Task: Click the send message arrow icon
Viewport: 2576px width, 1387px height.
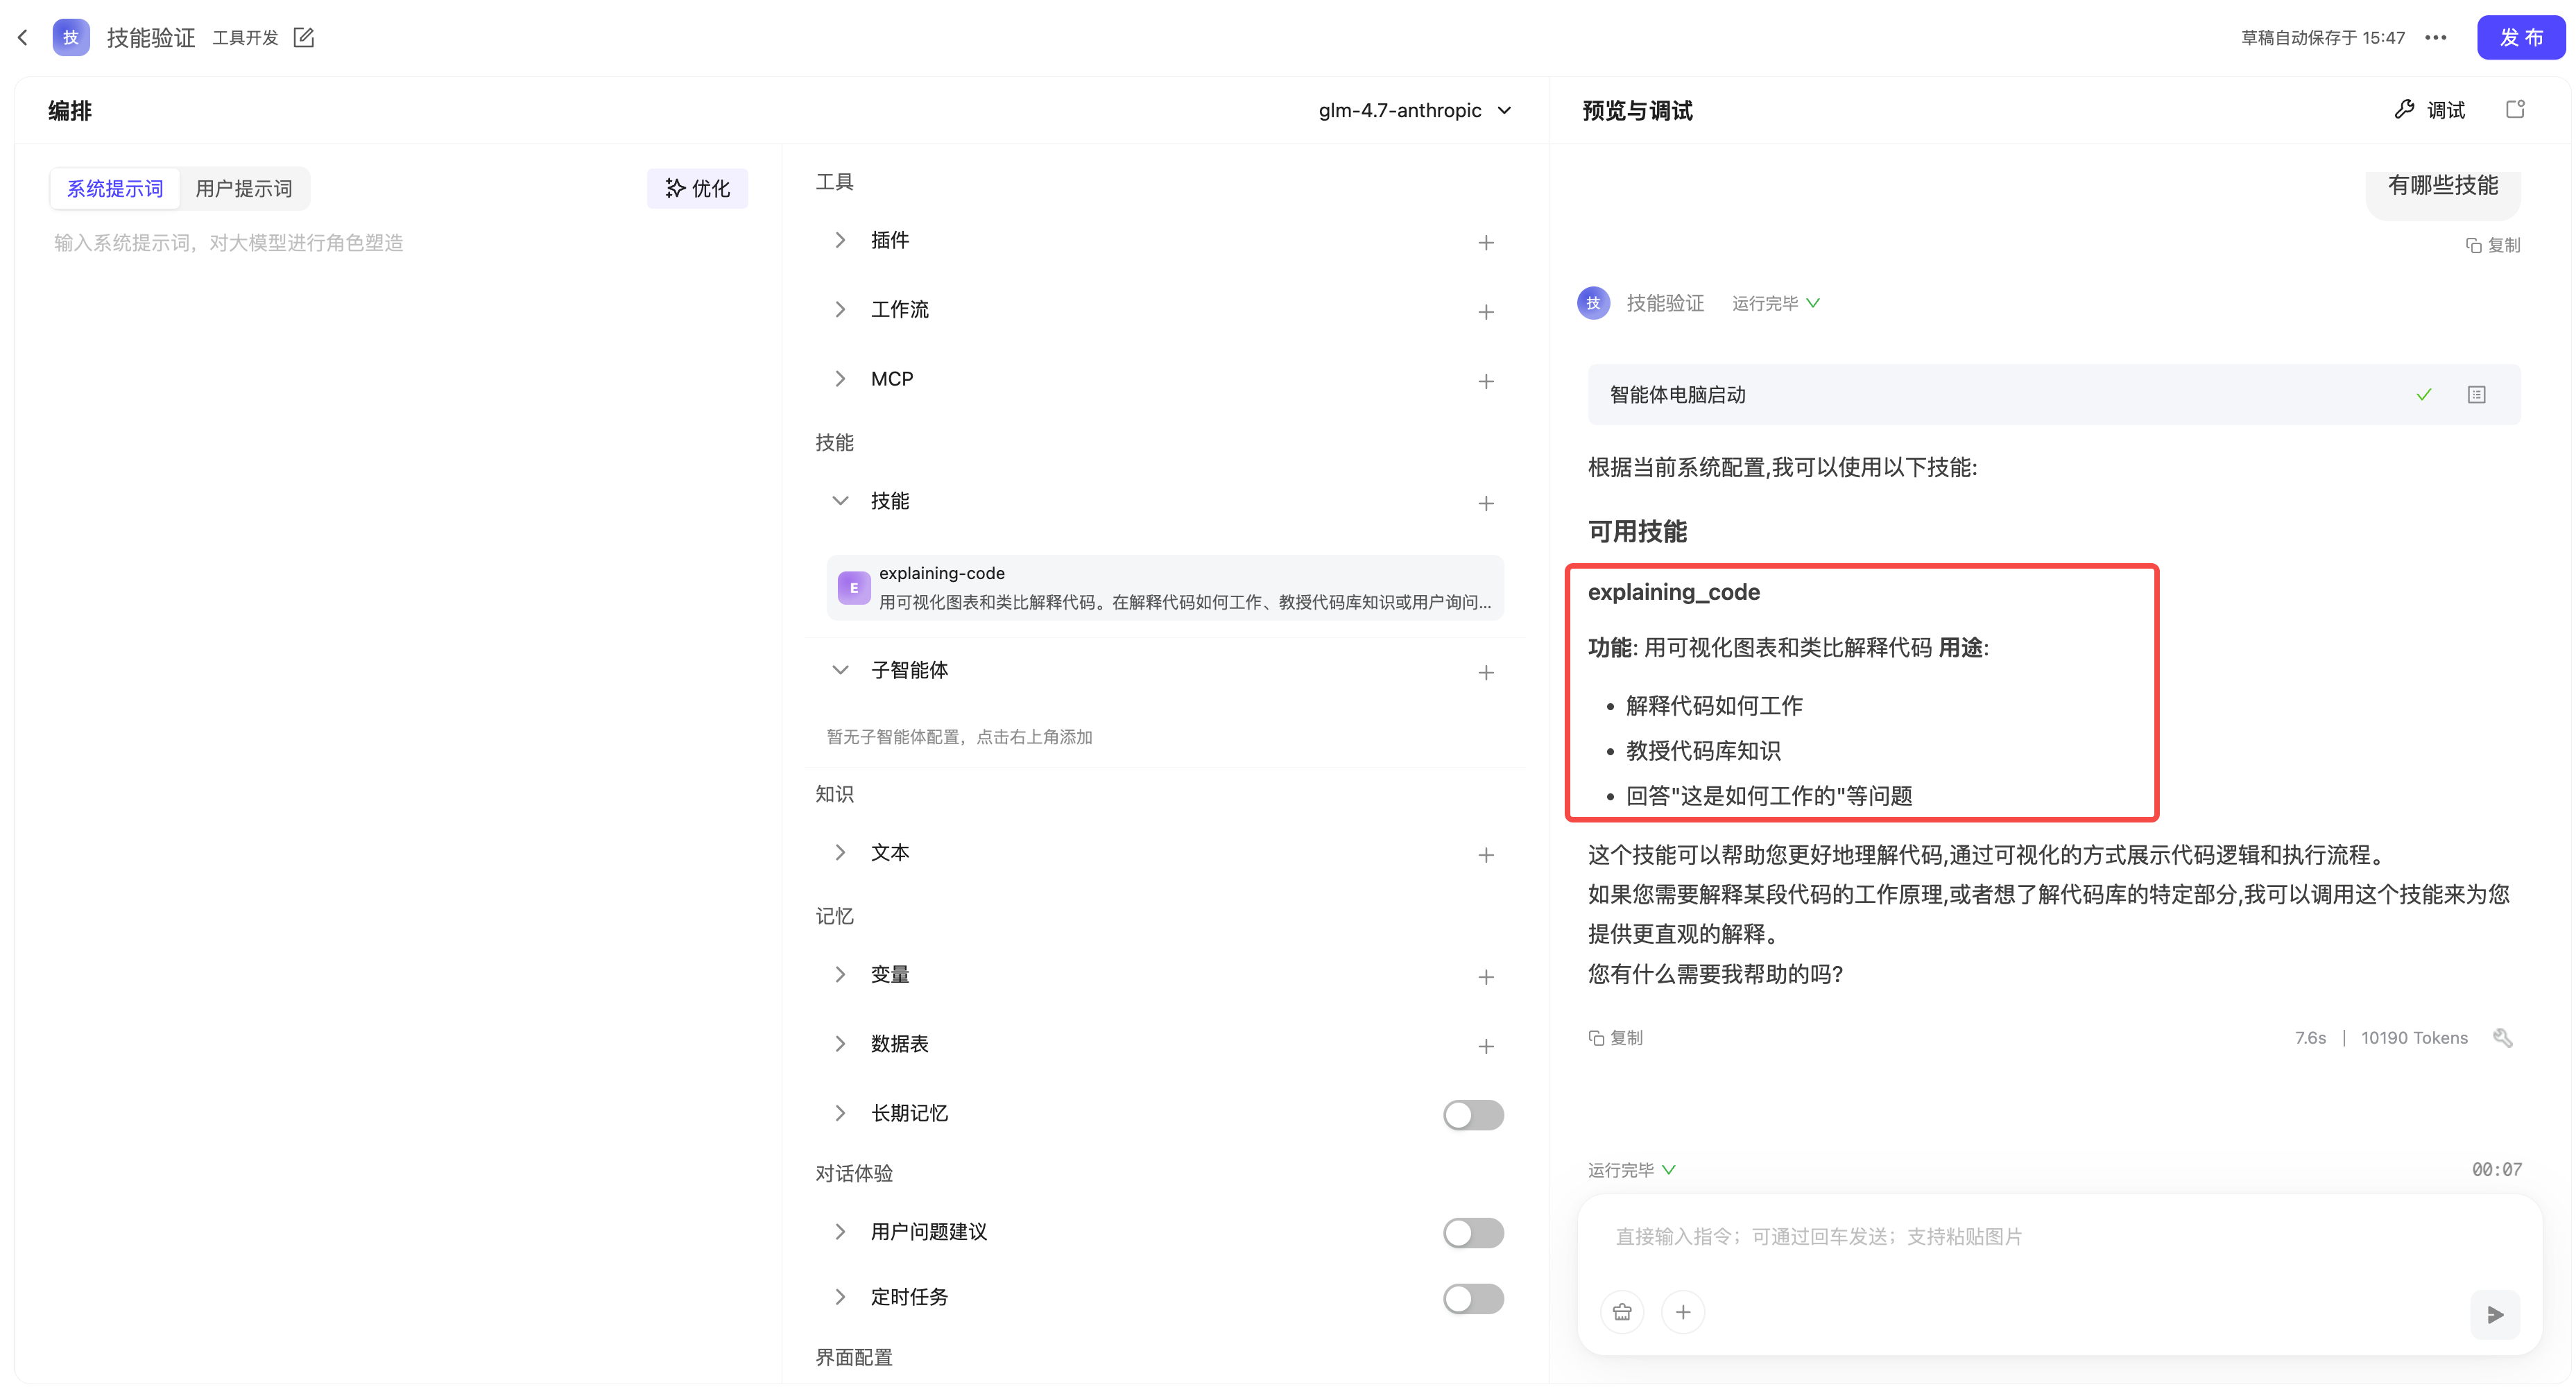Action: (2495, 1314)
